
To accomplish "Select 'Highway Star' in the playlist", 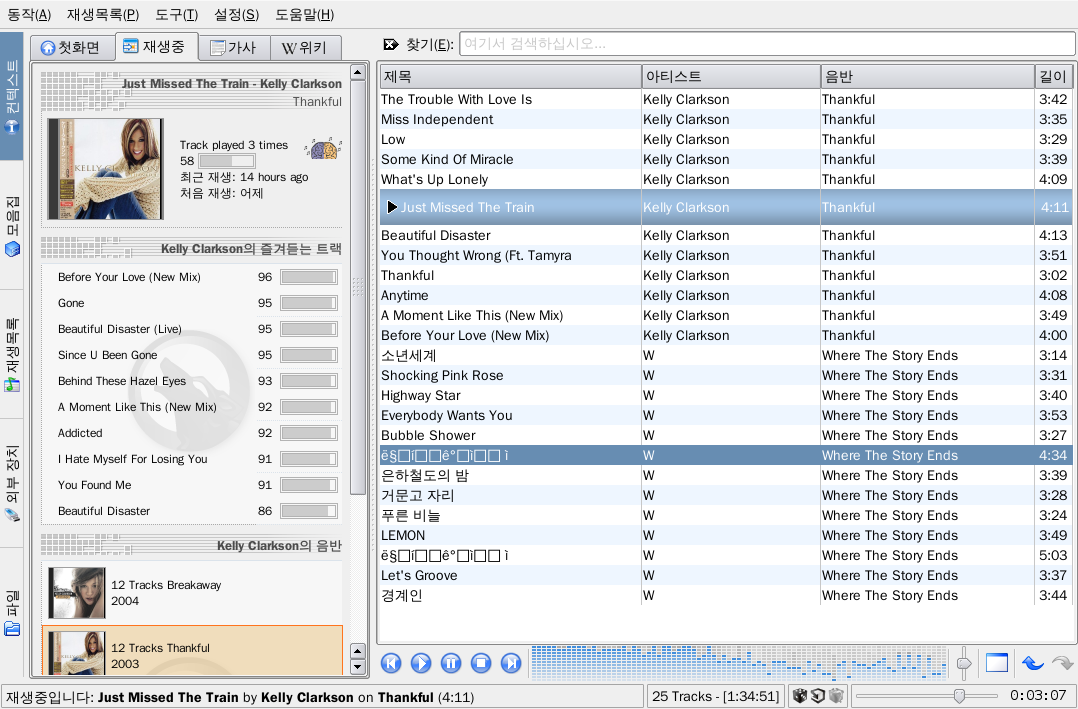I will pos(726,395).
